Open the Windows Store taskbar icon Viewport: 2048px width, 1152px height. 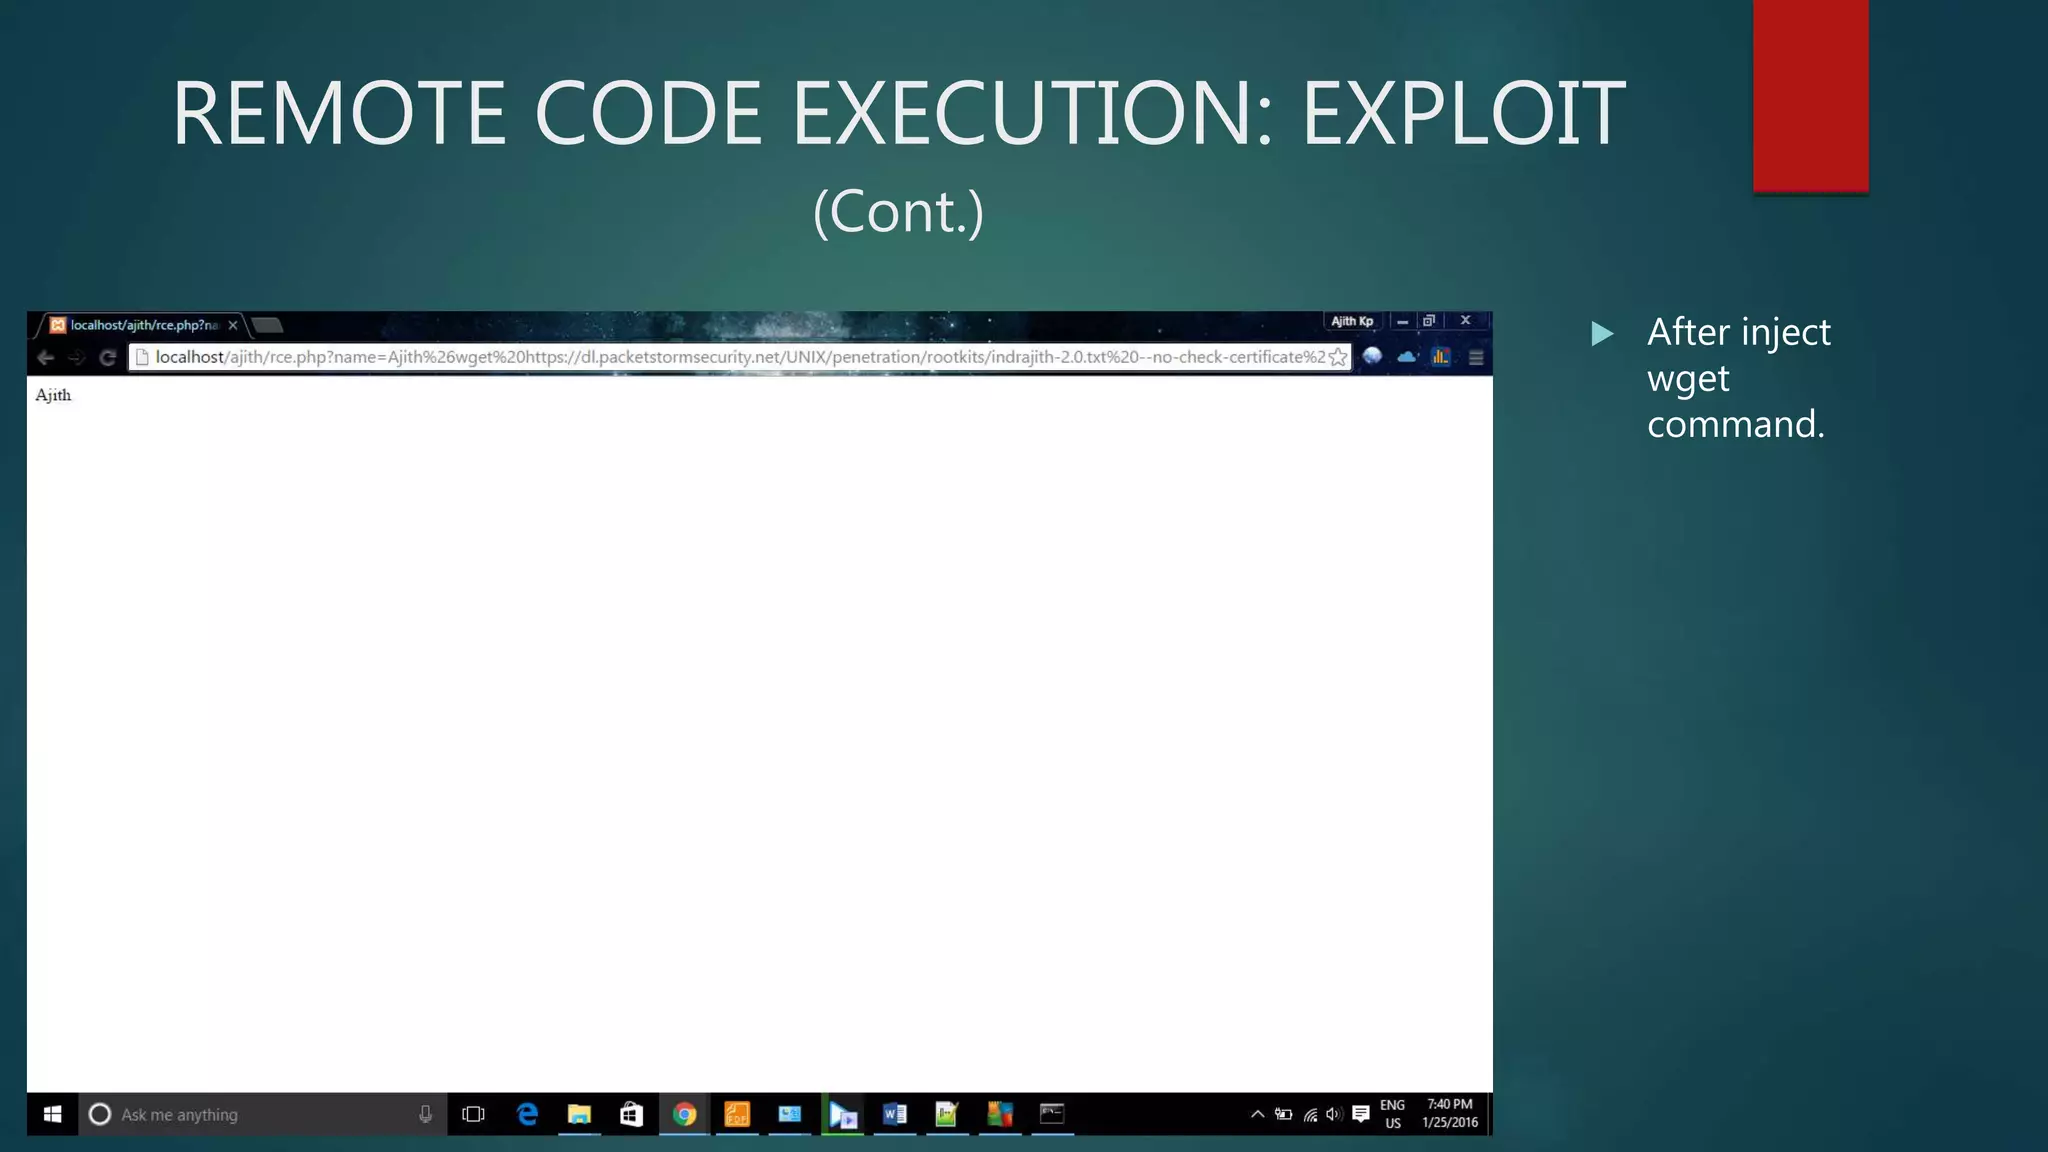pos(631,1114)
